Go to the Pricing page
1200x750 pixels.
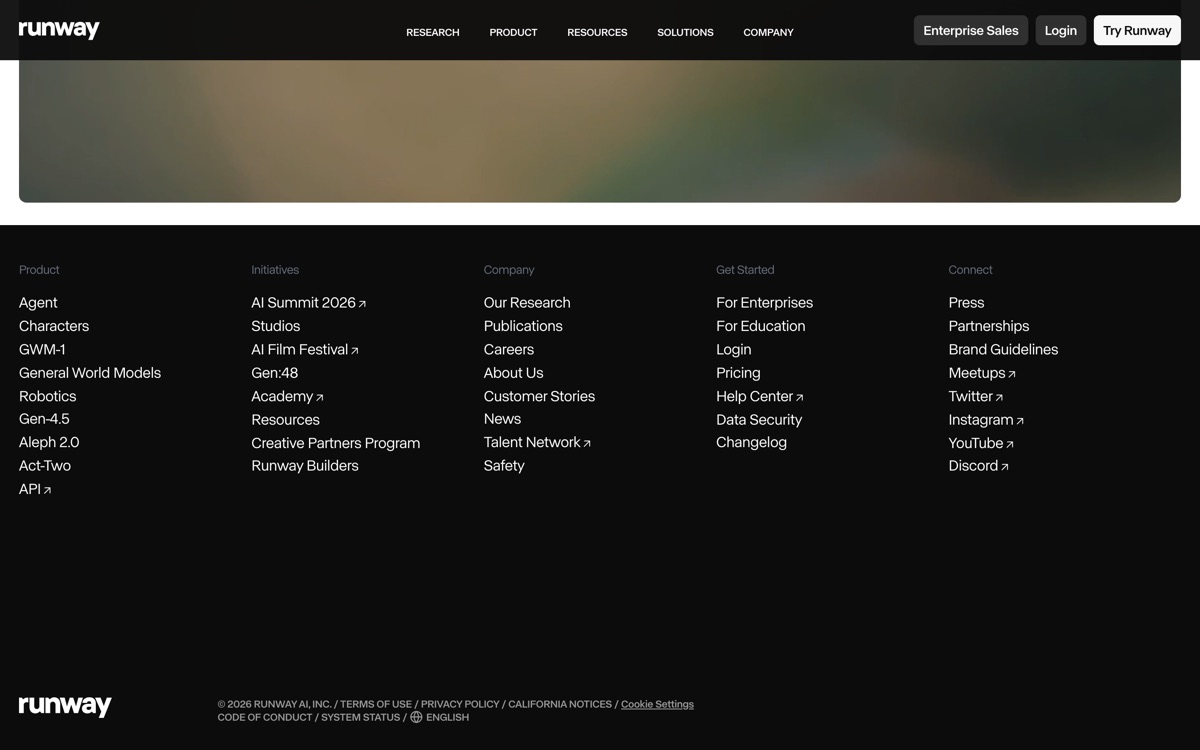tap(738, 372)
